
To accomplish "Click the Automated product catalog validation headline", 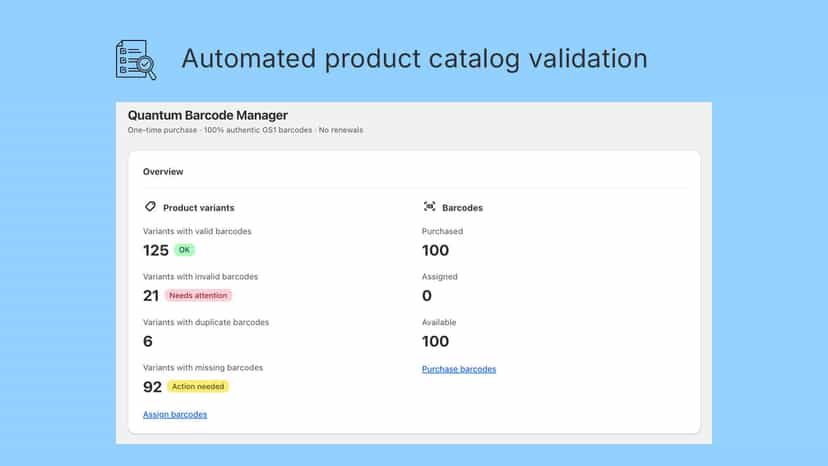I will [x=415, y=59].
